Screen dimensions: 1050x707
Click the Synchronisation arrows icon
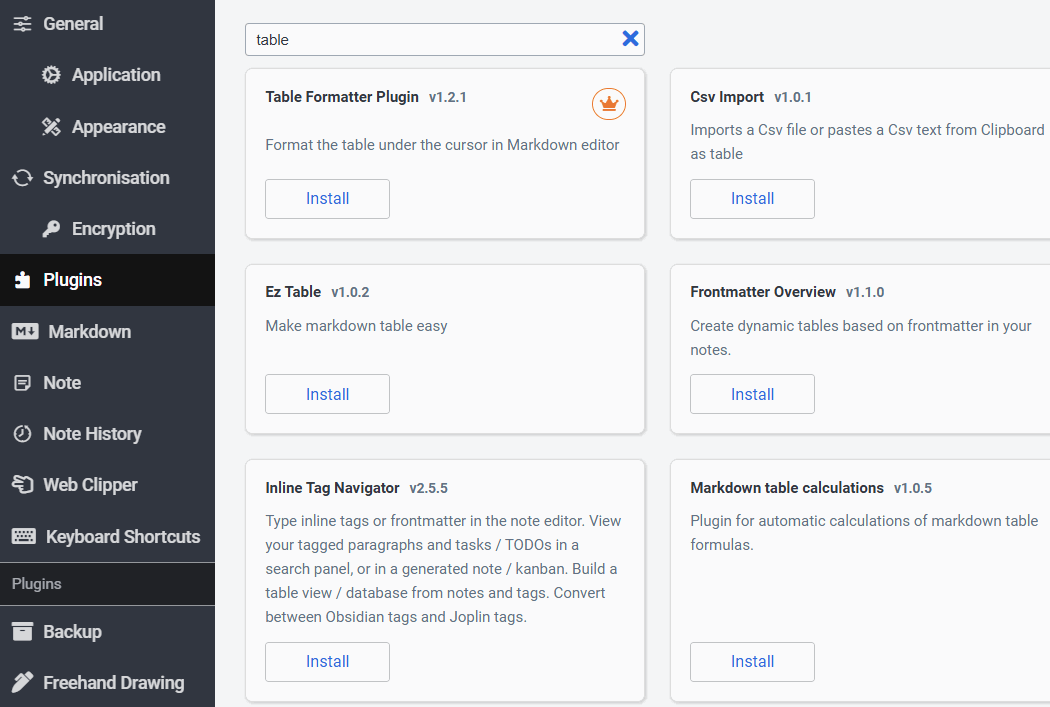(22, 178)
